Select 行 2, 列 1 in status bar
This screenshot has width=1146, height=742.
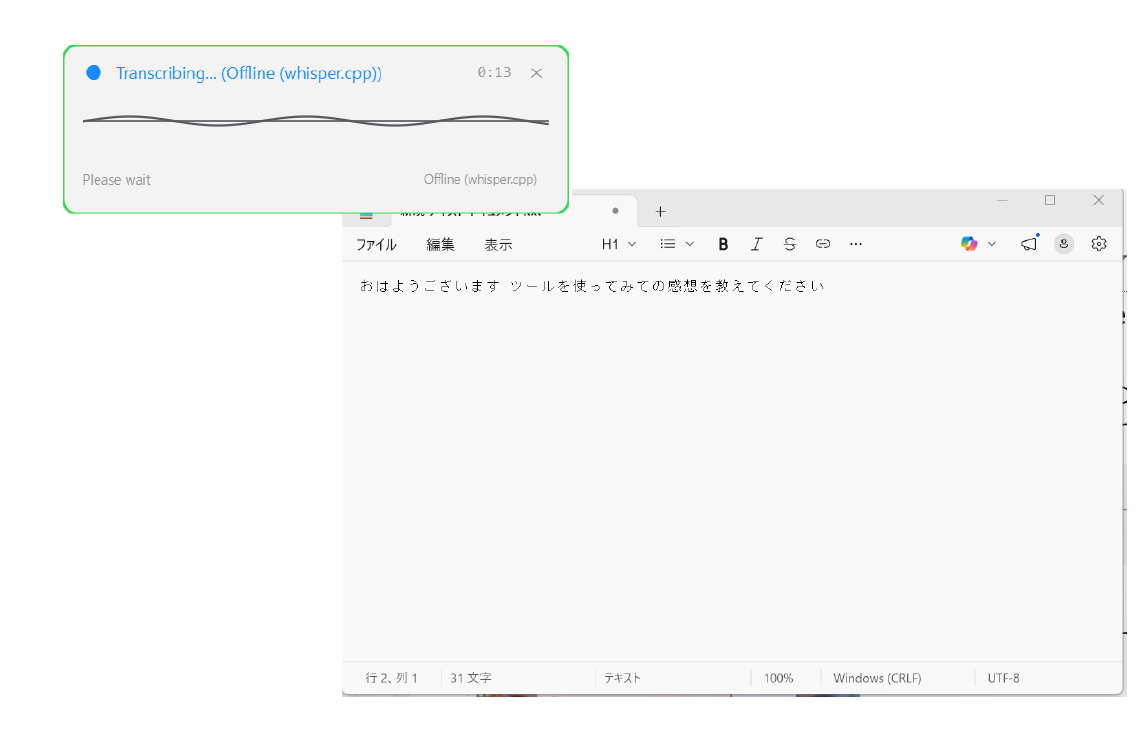[392, 678]
